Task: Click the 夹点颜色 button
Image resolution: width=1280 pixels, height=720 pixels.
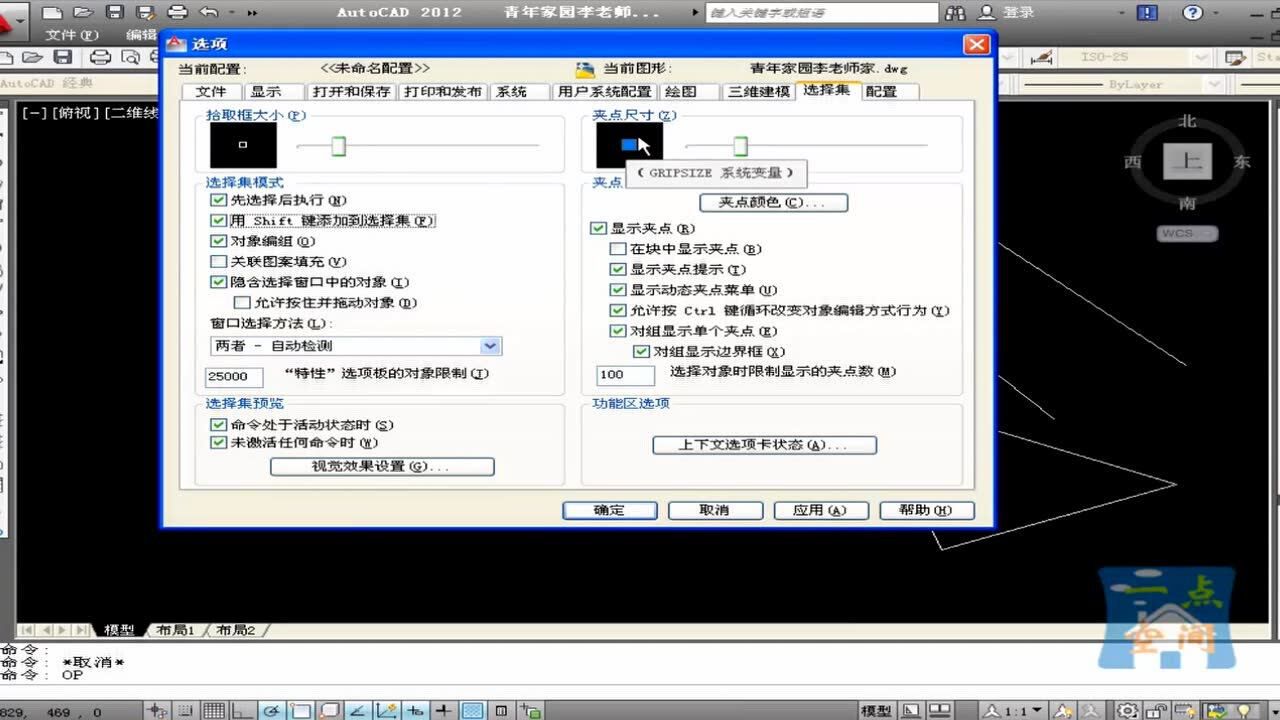Action: coord(774,202)
